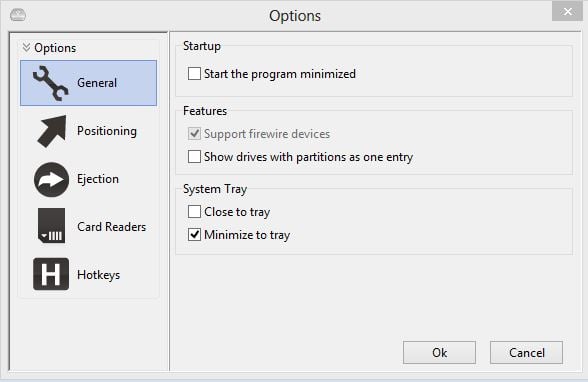This screenshot has width=588, height=382.
Task: Open the Positioning settings page
Action: [x=107, y=131]
